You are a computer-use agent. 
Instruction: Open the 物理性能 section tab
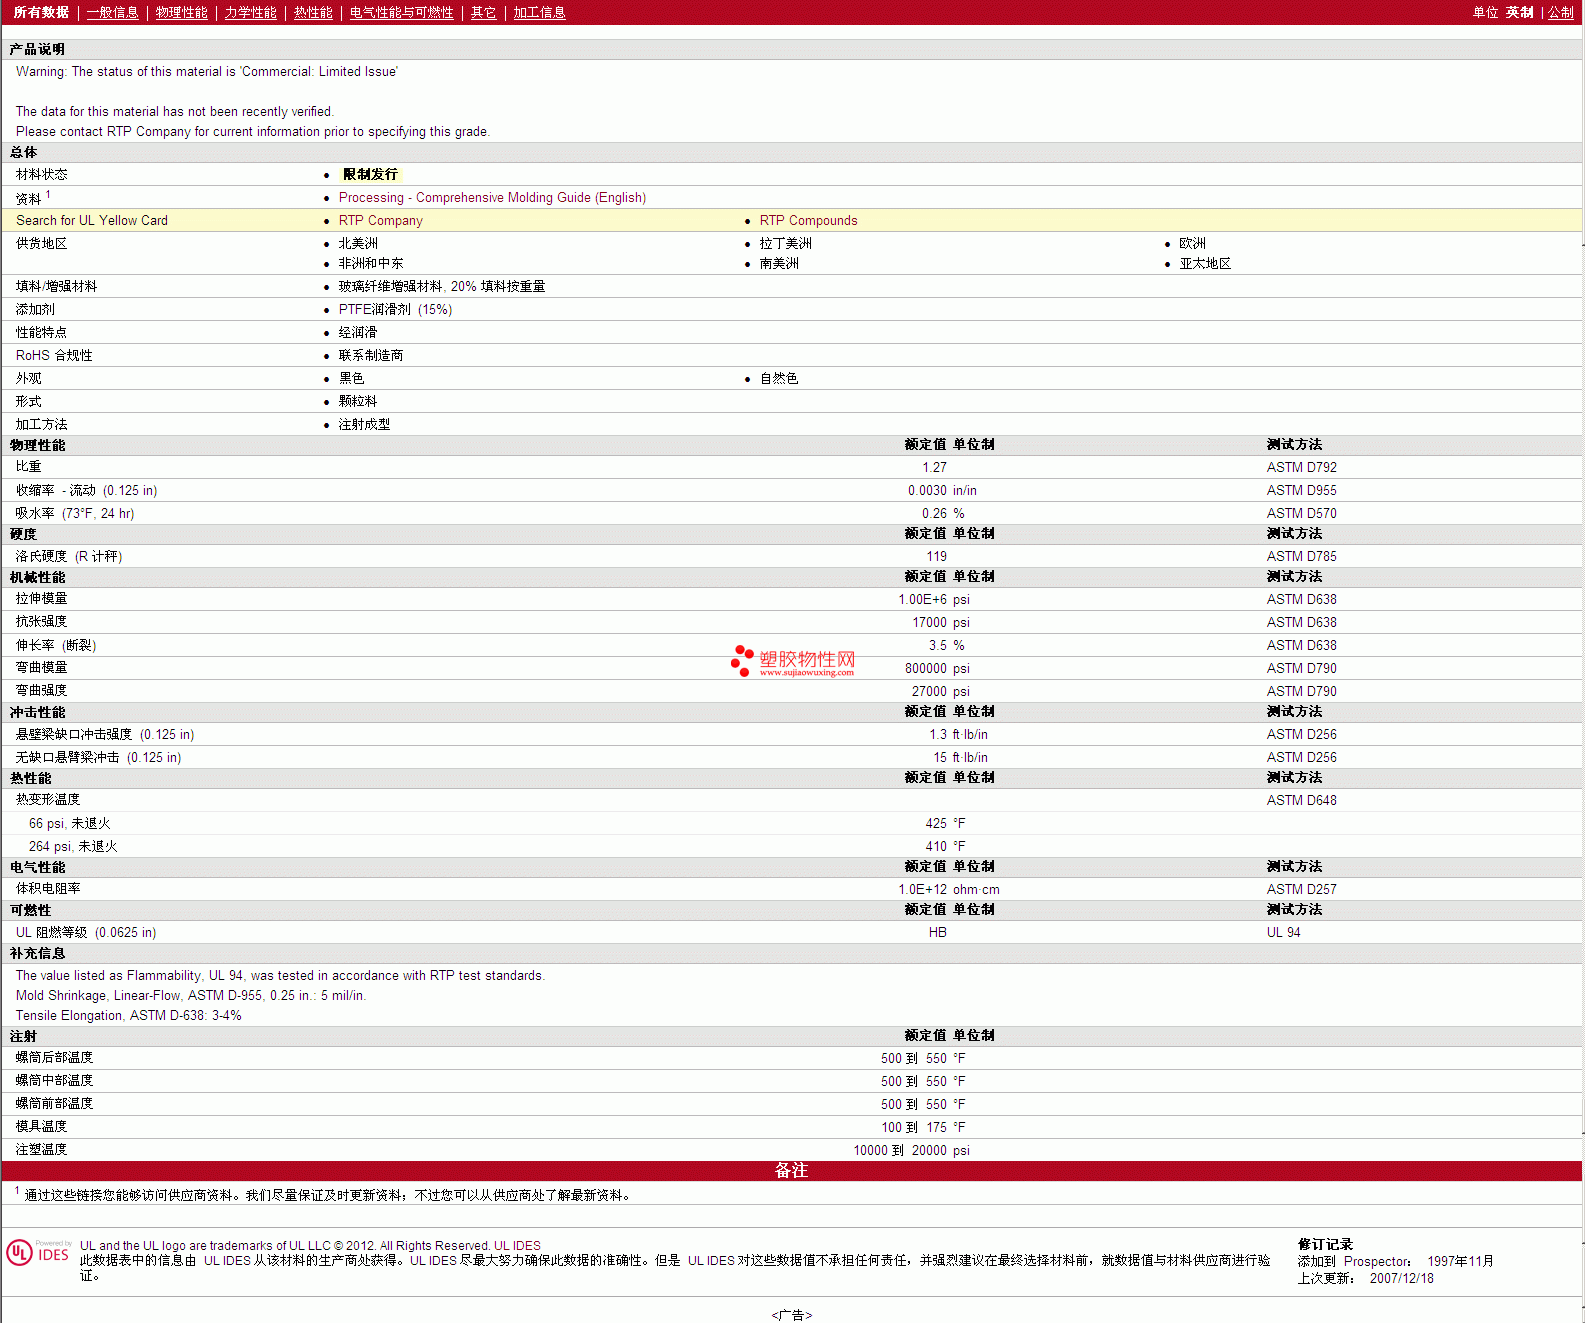click(181, 12)
